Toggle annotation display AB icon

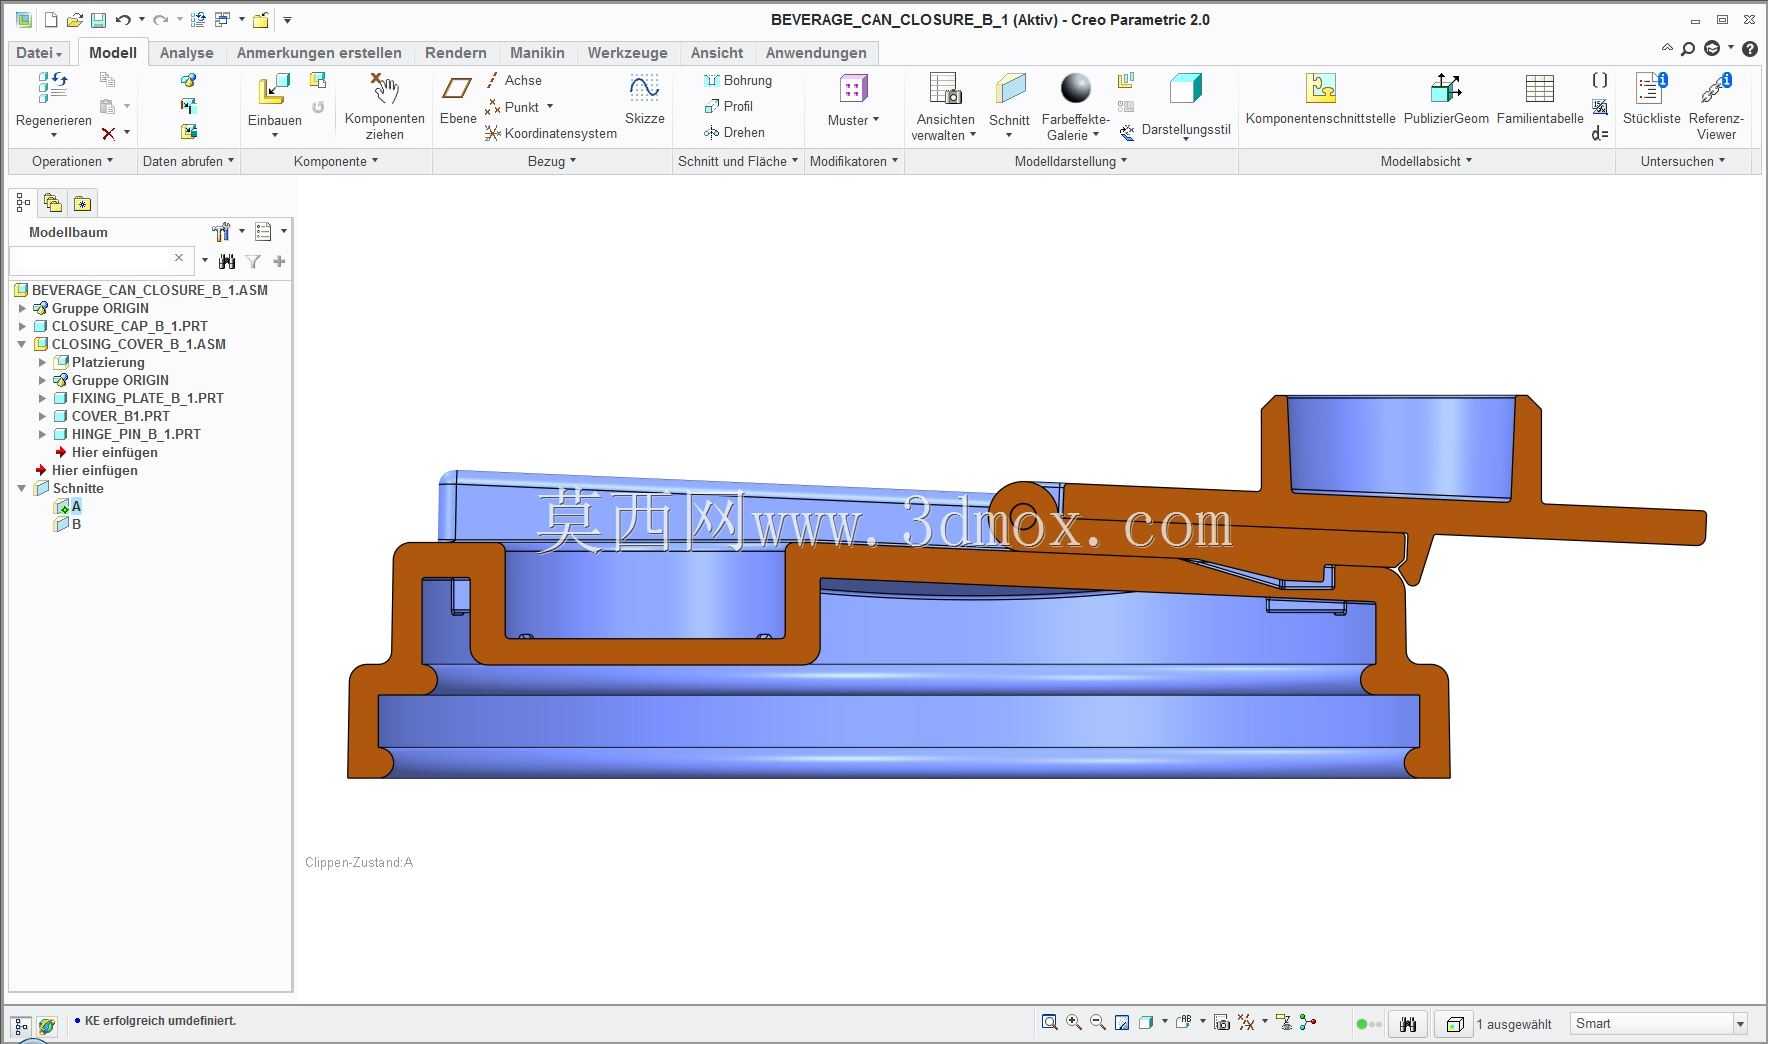(x=1184, y=1022)
